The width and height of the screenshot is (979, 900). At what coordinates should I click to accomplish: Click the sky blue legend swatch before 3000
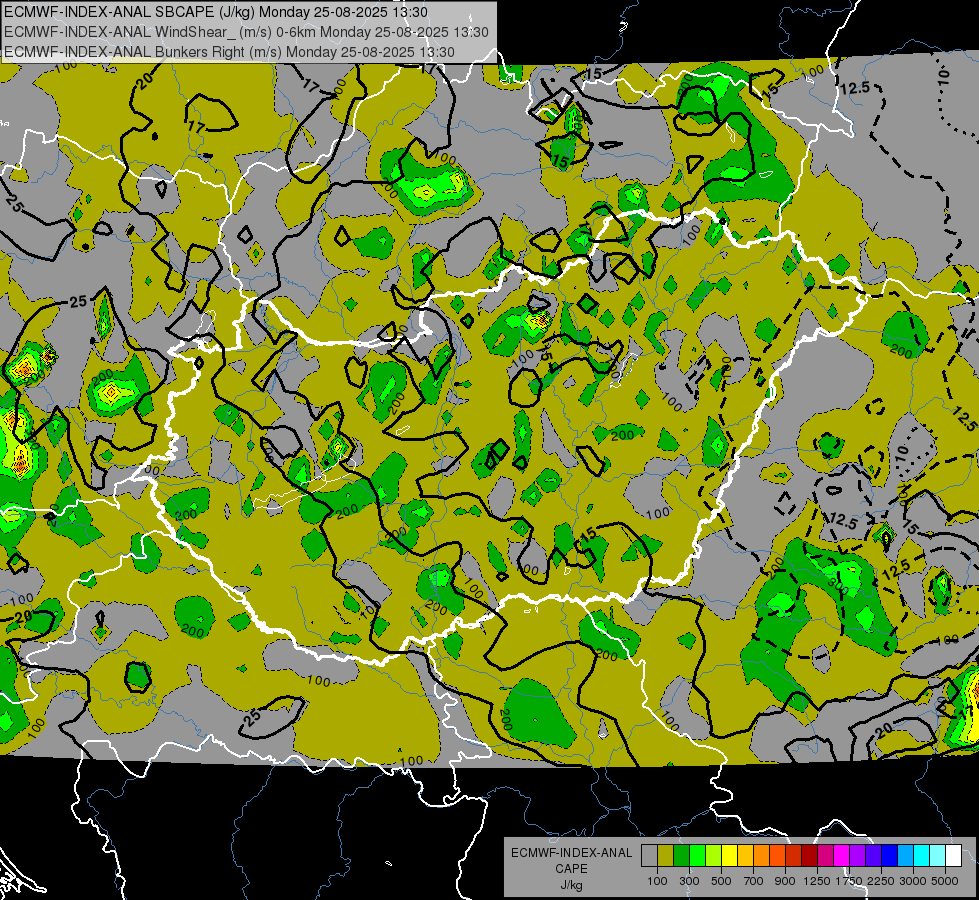(x=906, y=856)
